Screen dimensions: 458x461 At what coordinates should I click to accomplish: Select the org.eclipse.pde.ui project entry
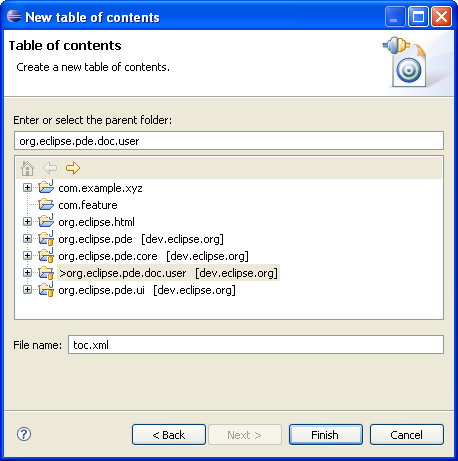(x=147, y=290)
